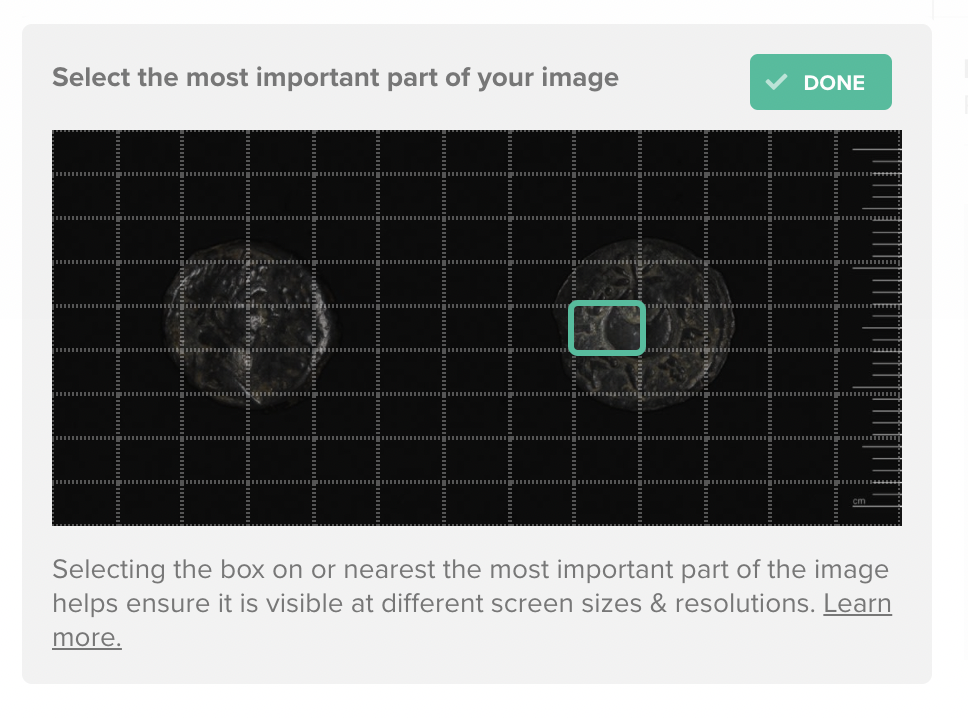This screenshot has height=718, width=968.
Task: Select the middle cell of the top grid row
Action: point(477,152)
